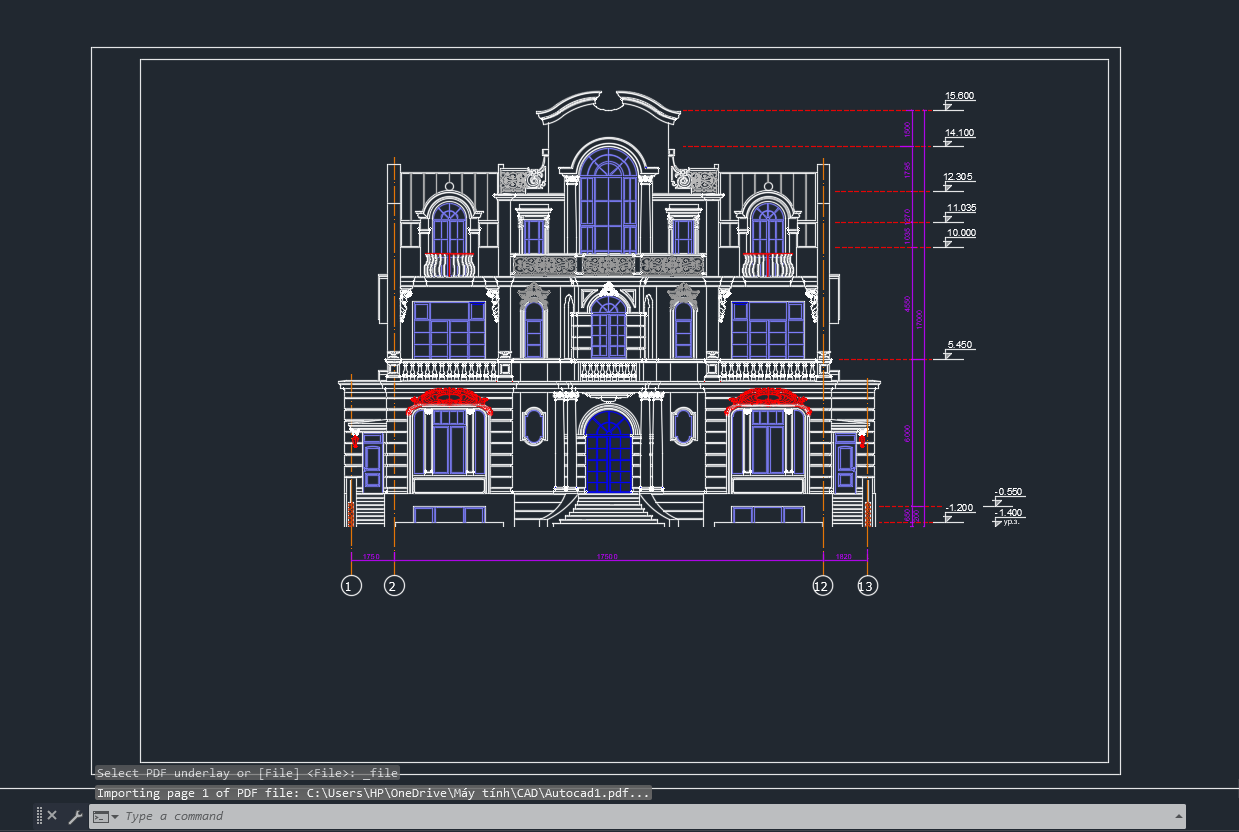
Task: Select grid axis bubble 2
Action: [x=395, y=586]
